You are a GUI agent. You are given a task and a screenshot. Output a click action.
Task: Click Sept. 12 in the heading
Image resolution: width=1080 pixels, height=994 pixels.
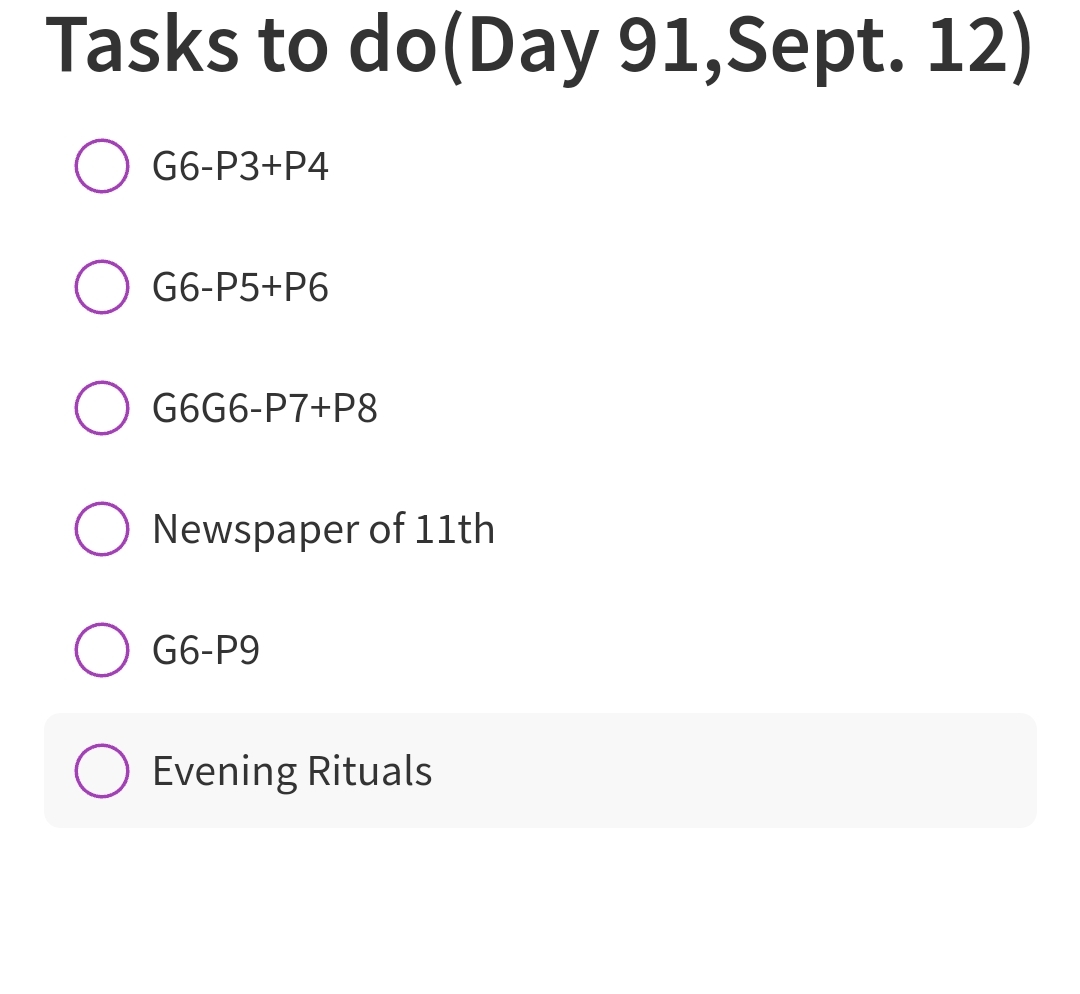[x=870, y=46]
